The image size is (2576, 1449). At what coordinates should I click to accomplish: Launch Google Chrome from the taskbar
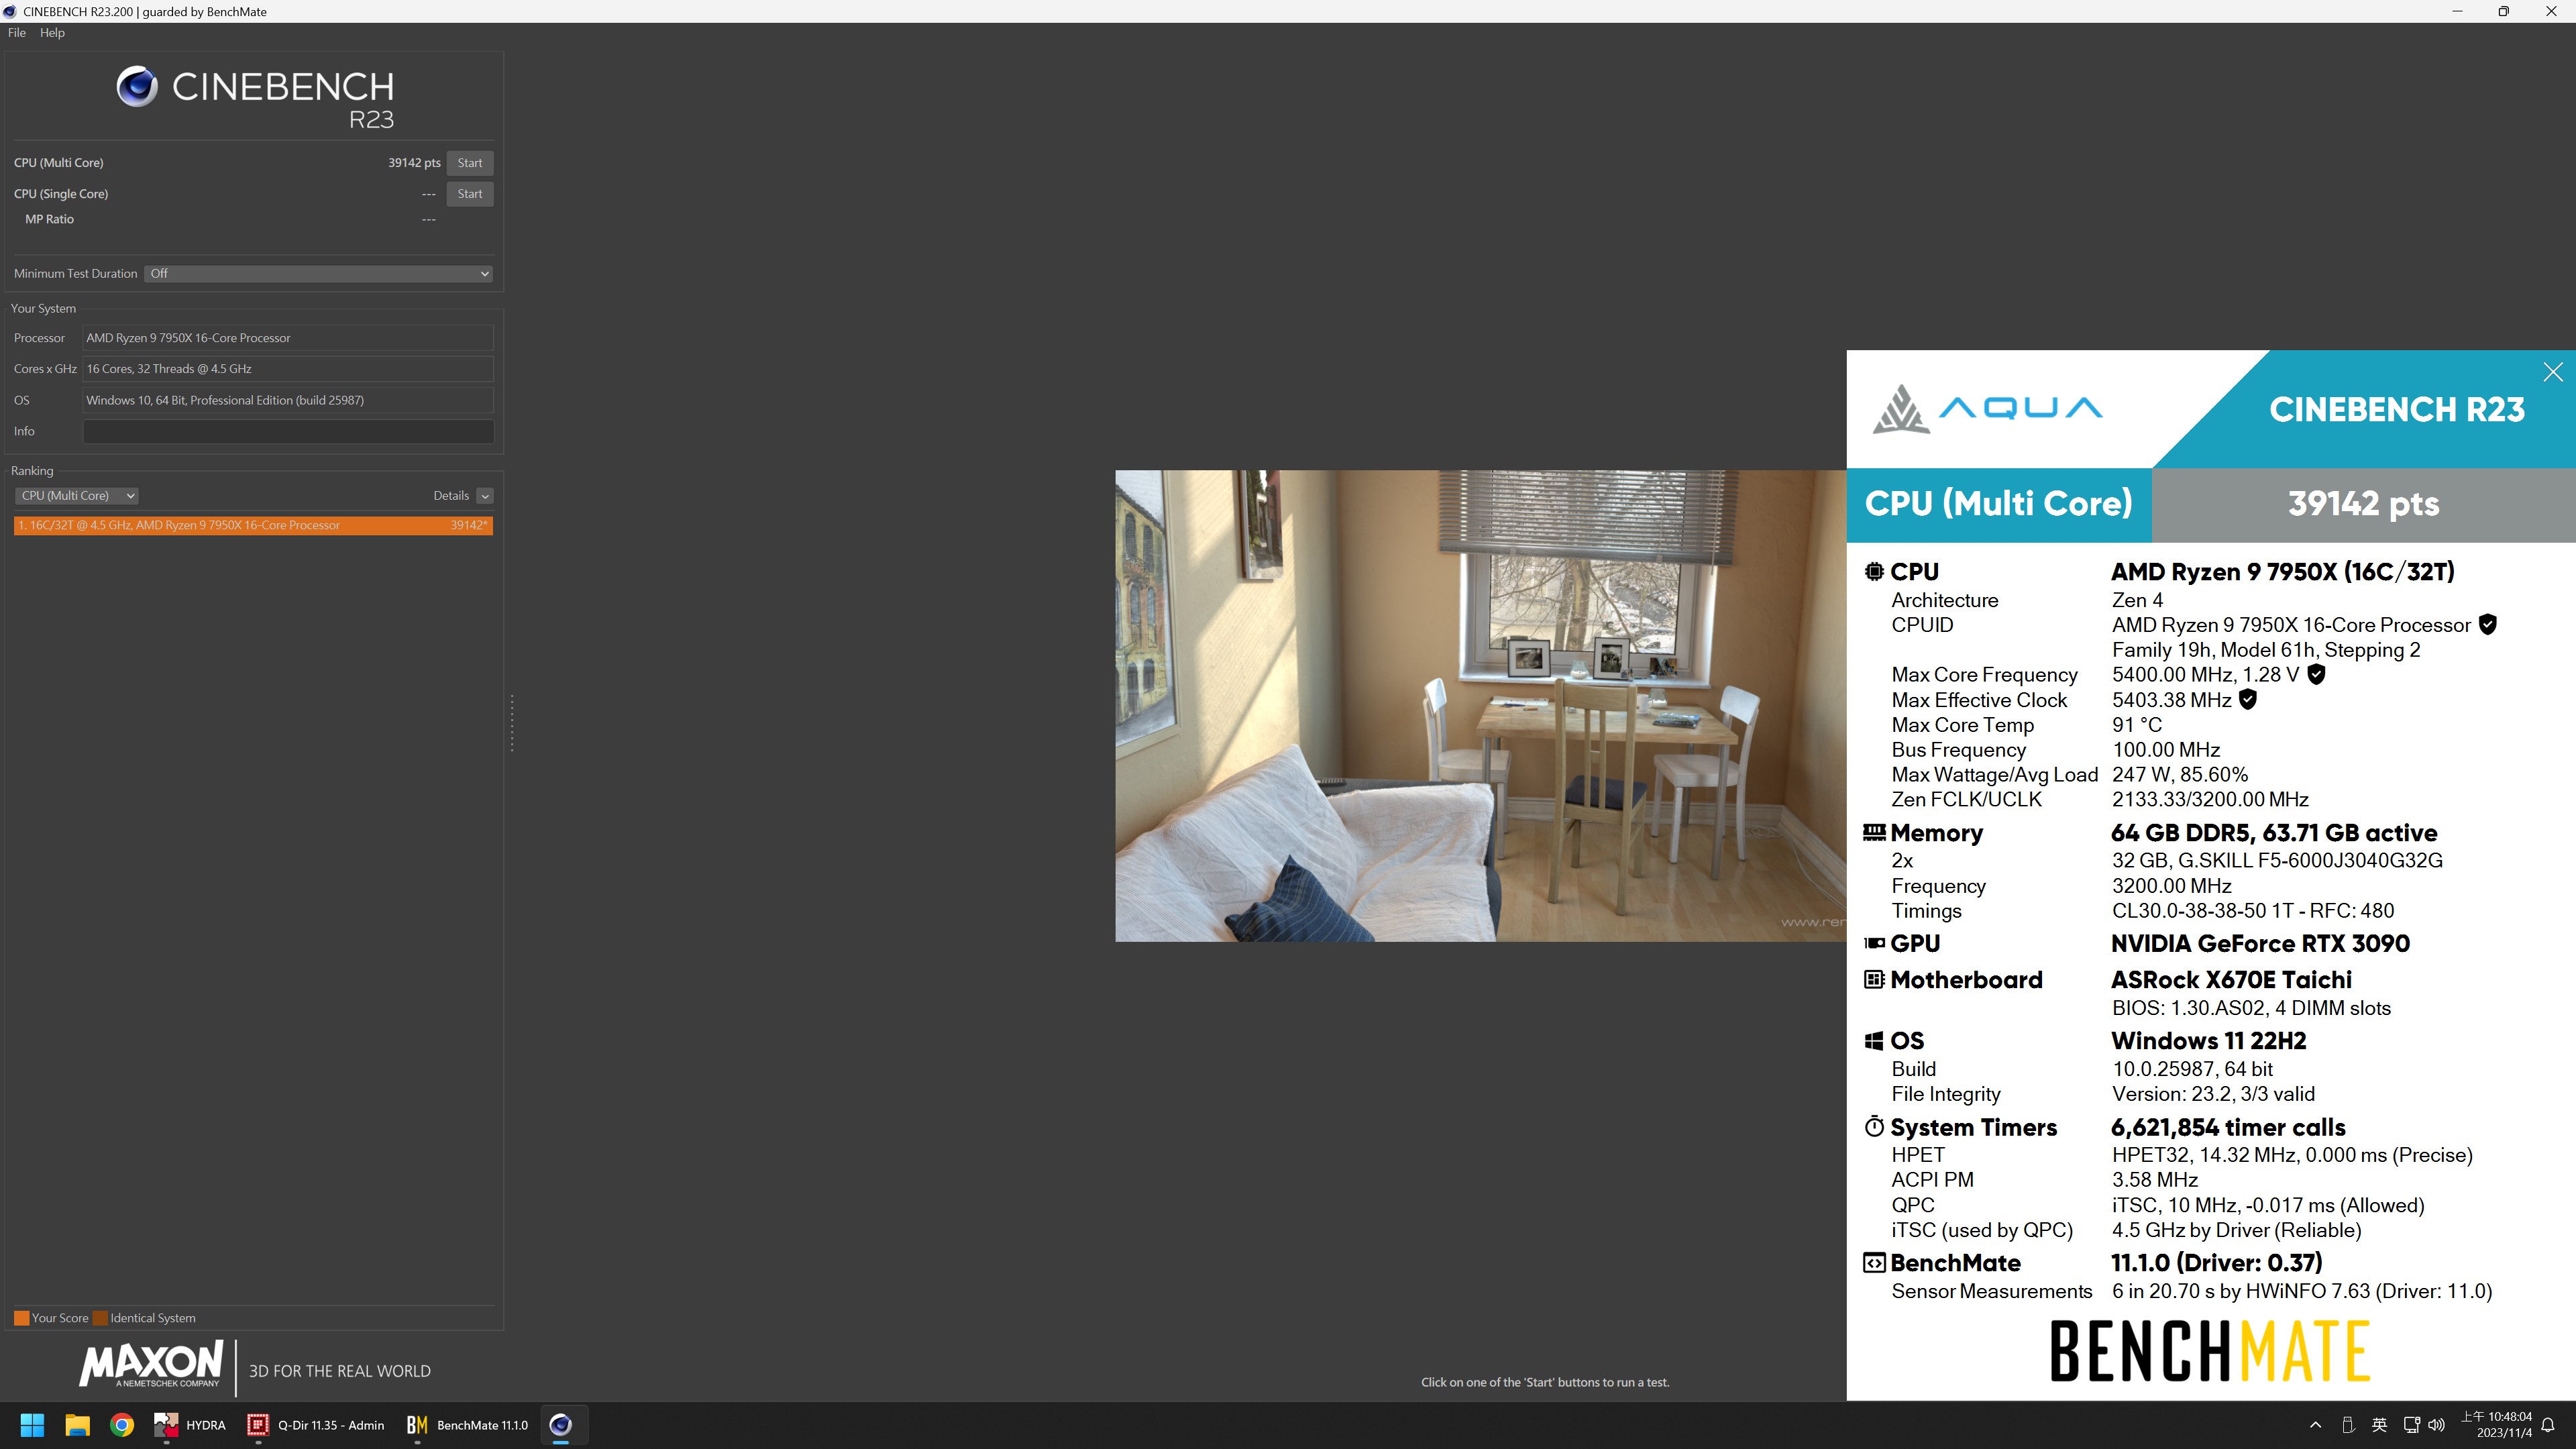122,1425
